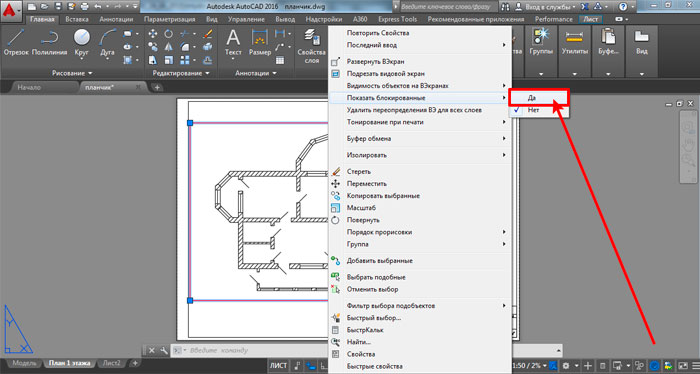Open the Вставка ribbon tab
The height and width of the screenshot is (374, 700).
[77, 19]
